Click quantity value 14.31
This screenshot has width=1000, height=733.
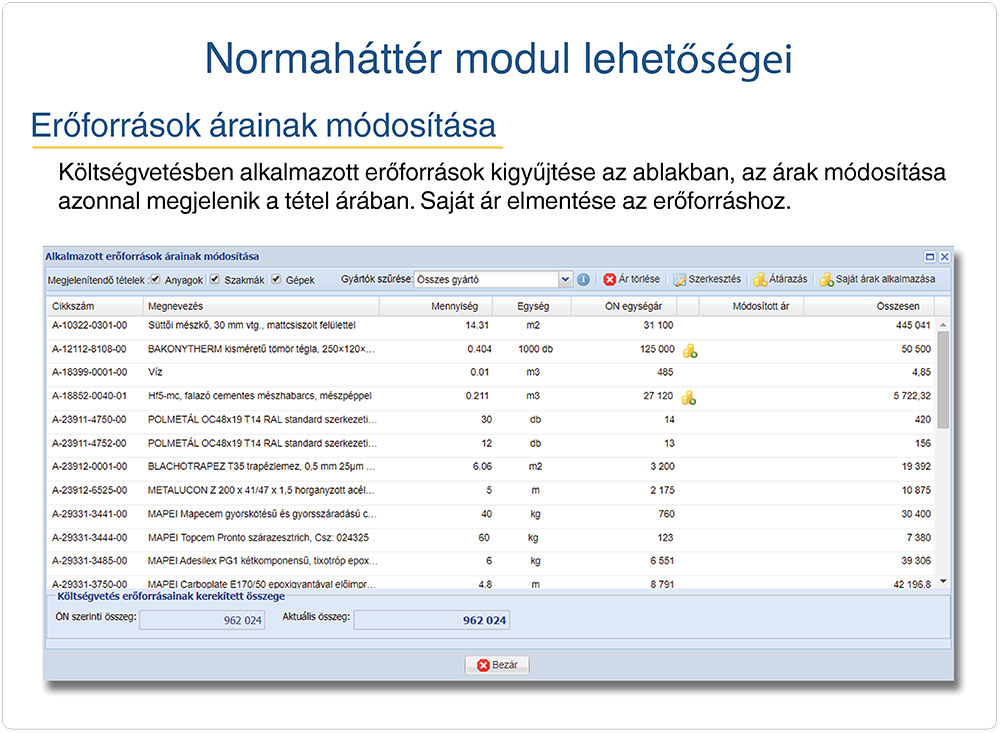click(477, 325)
